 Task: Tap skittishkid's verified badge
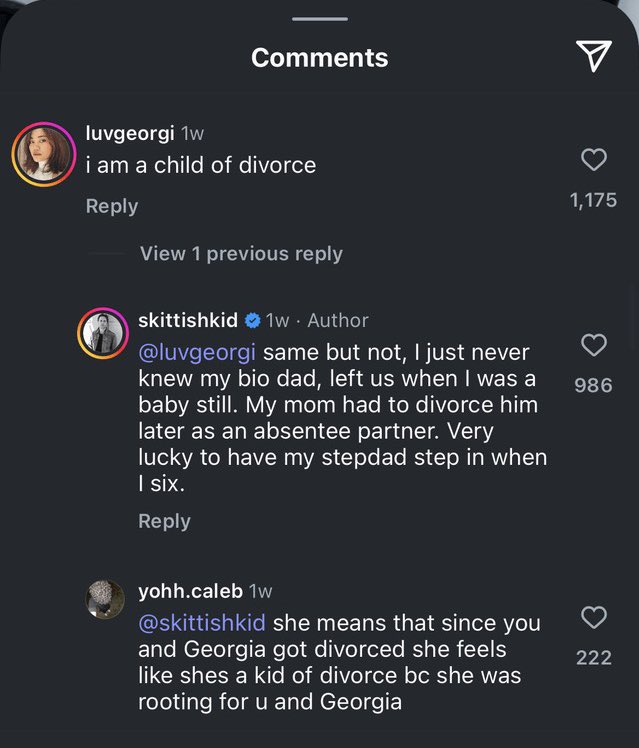(x=253, y=320)
